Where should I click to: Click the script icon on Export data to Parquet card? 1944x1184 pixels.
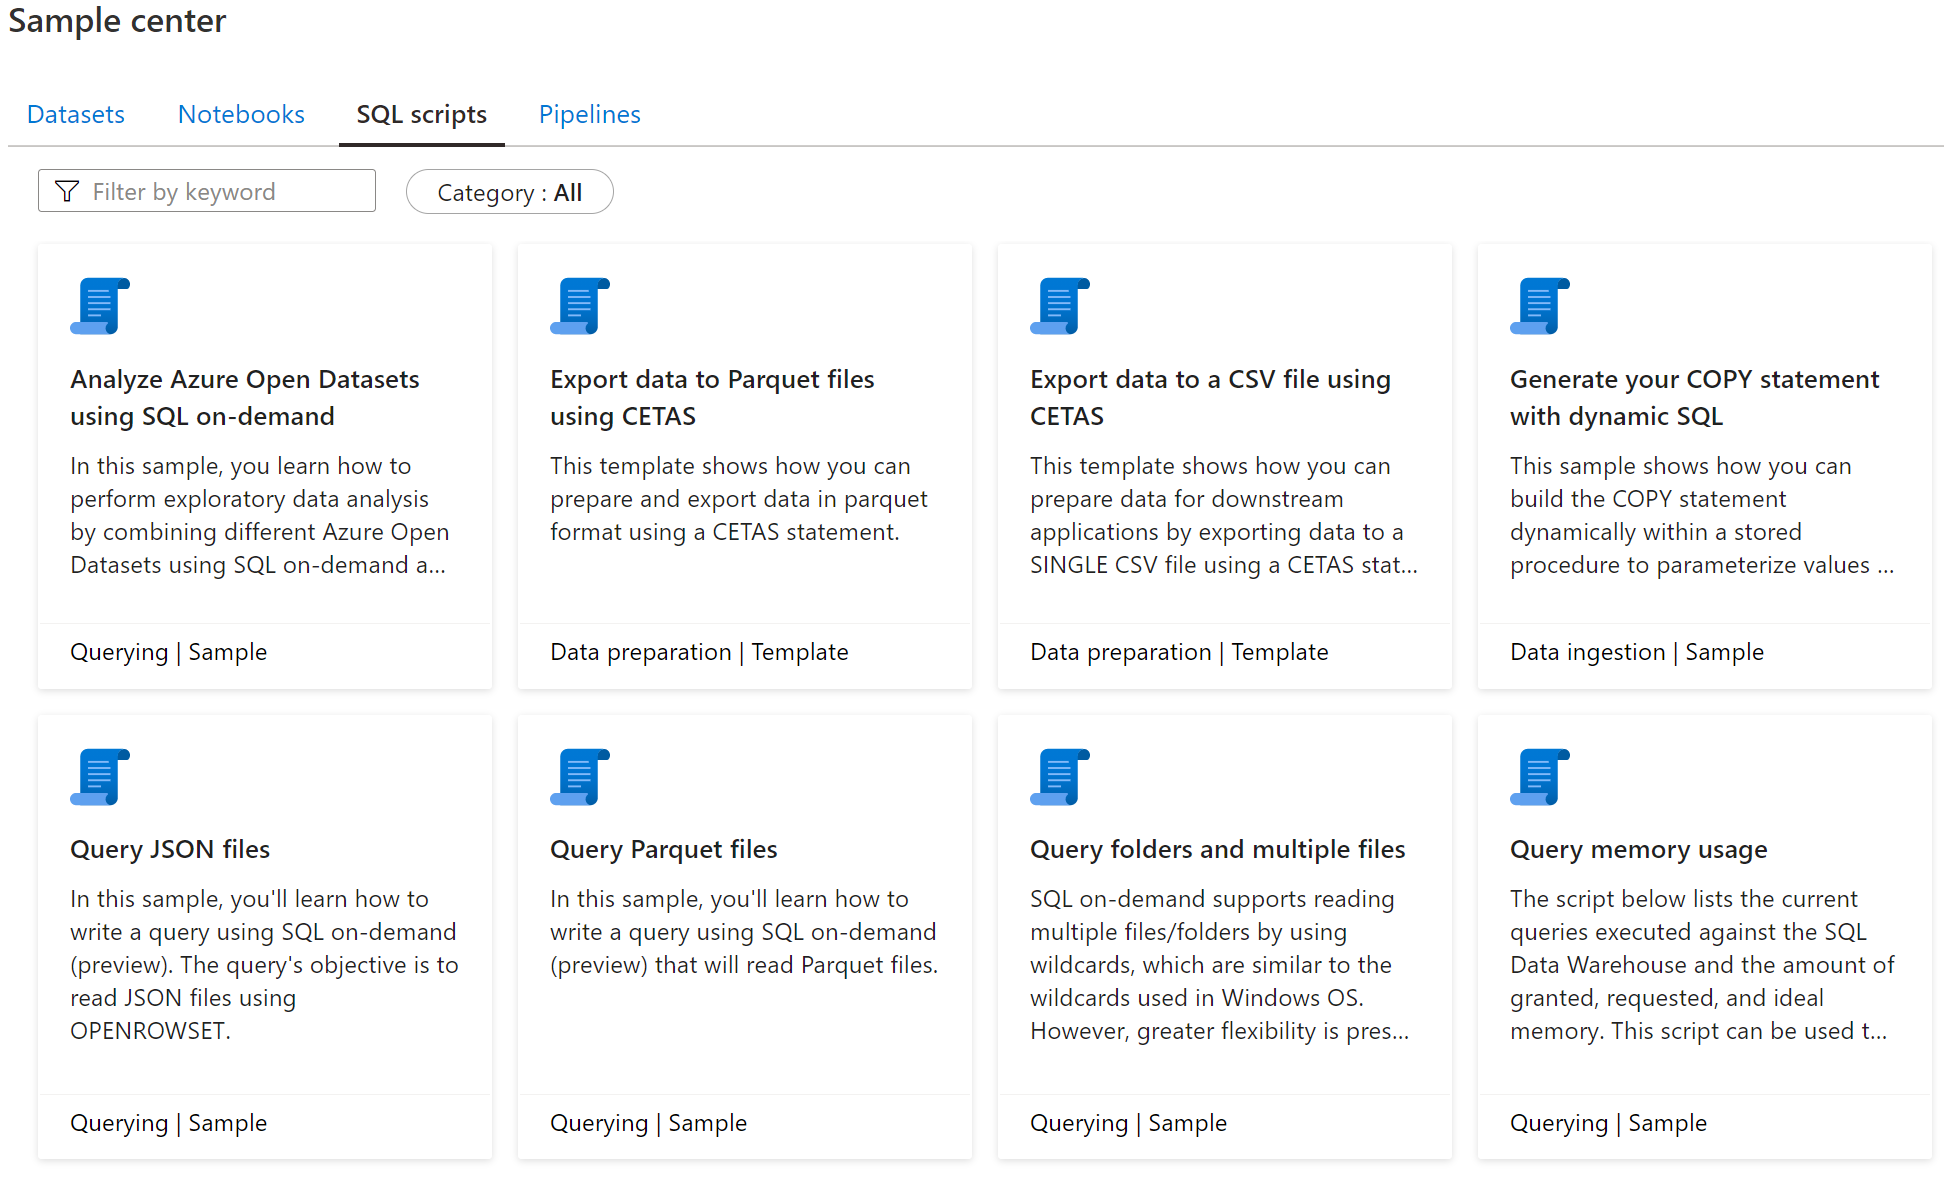[x=580, y=306]
